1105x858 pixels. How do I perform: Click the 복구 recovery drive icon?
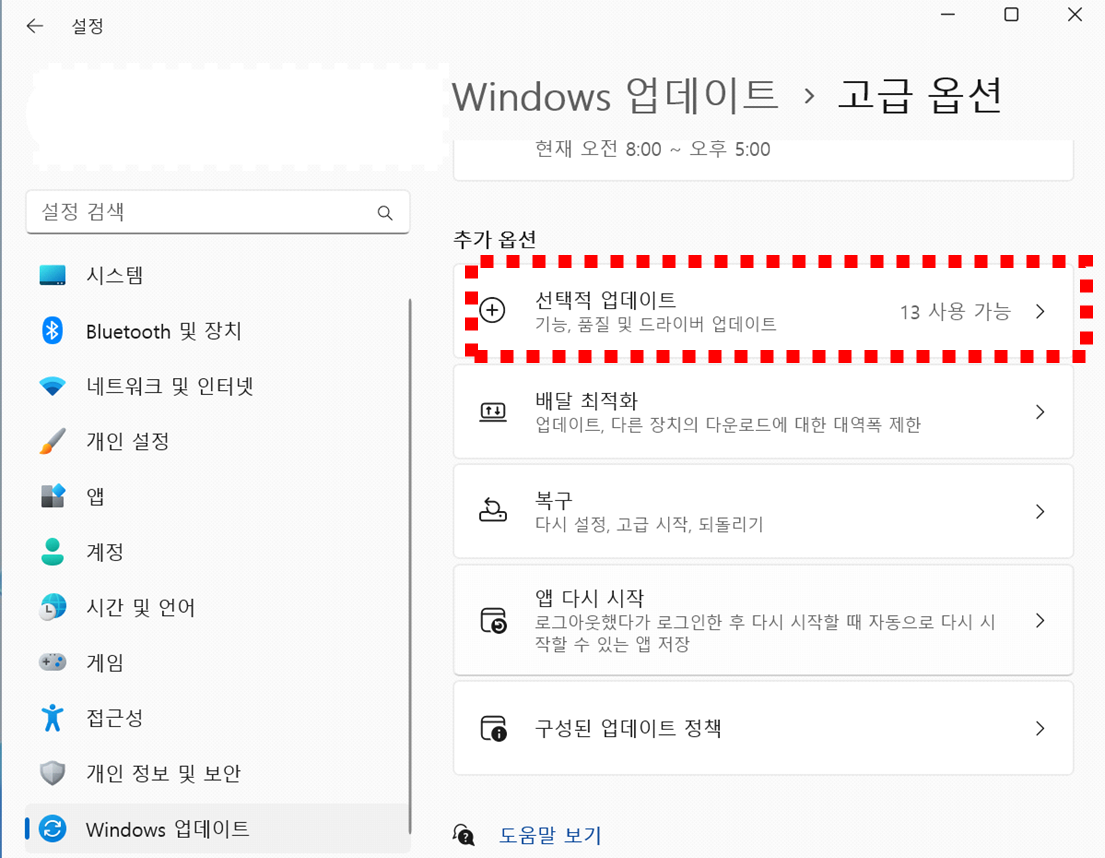click(493, 511)
